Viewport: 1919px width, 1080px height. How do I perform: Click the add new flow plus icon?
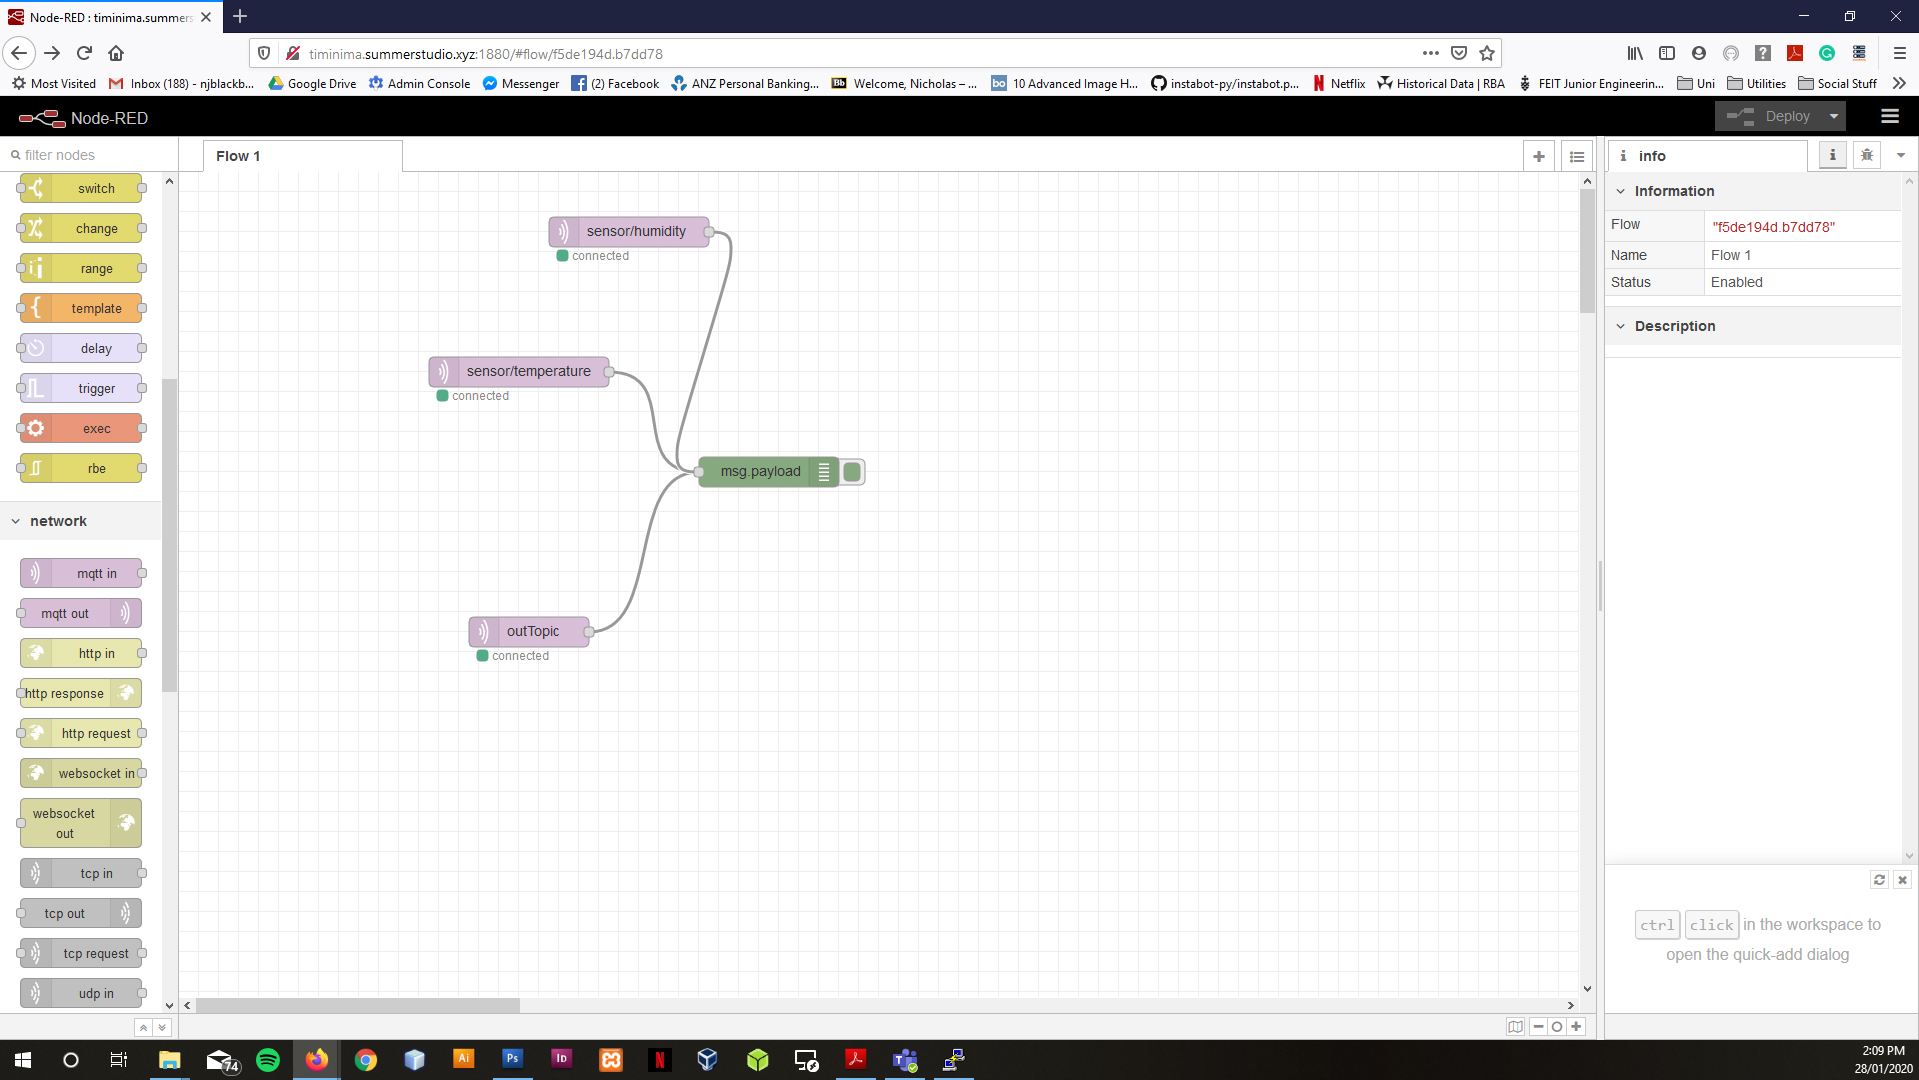click(1538, 156)
